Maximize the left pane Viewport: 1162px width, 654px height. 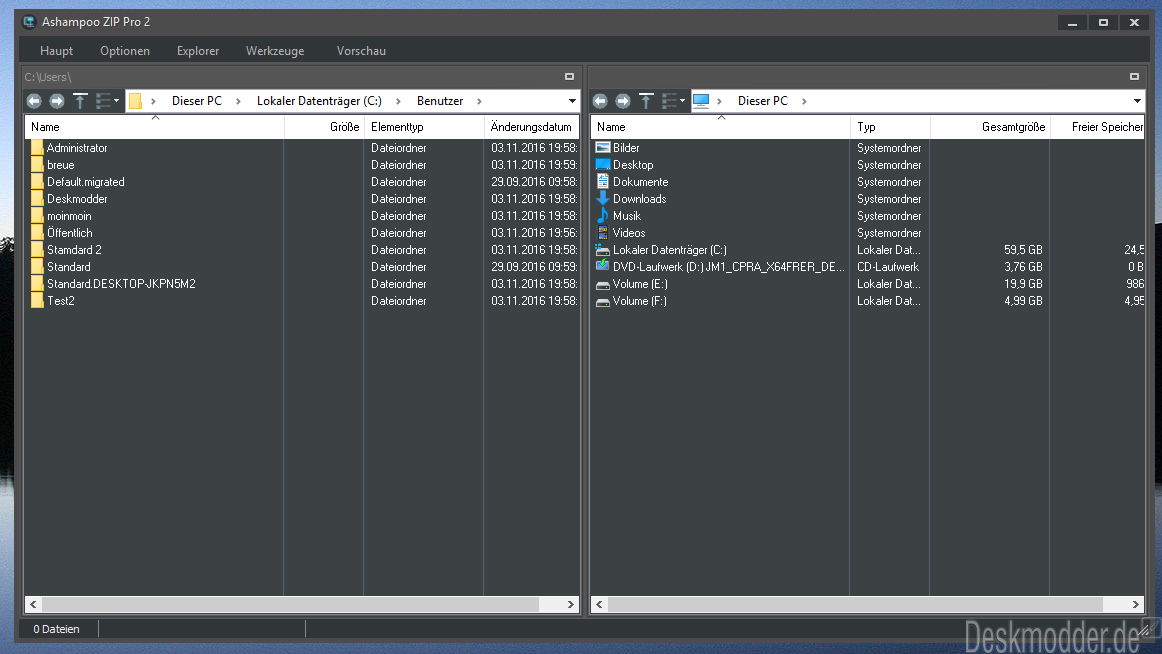click(x=569, y=76)
